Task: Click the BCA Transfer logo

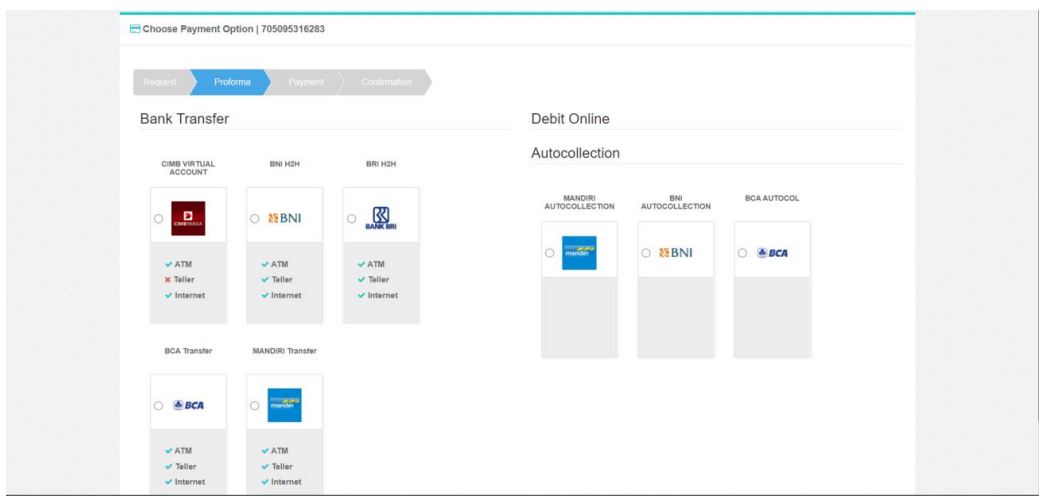Action: coord(188,405)
